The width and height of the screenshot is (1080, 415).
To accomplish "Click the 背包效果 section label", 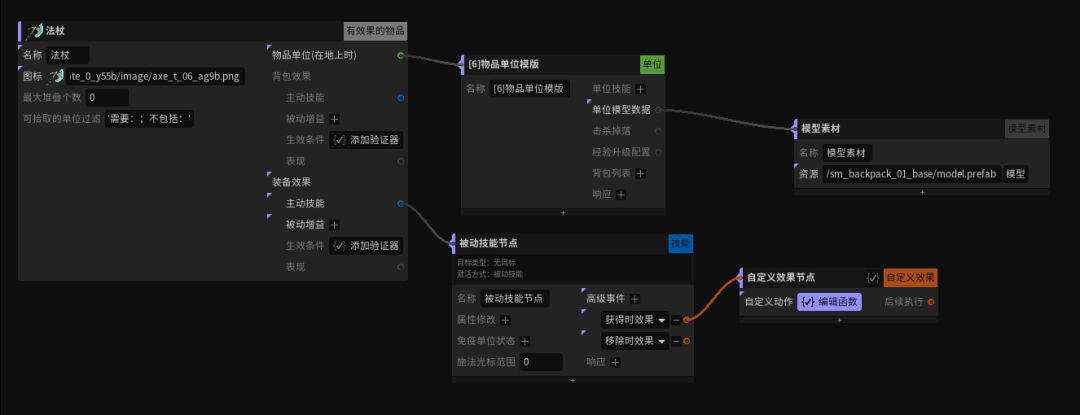I will point(291,76).
